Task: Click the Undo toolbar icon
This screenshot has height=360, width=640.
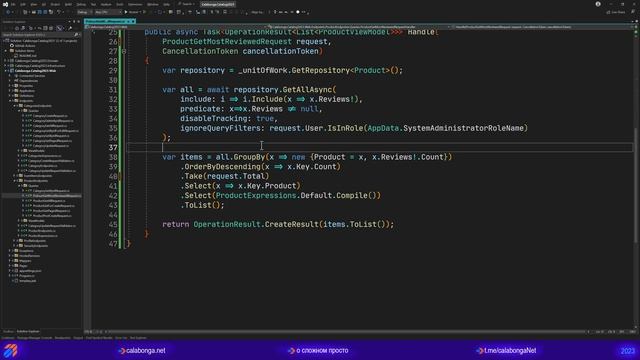Action: [x=59, y=12]
